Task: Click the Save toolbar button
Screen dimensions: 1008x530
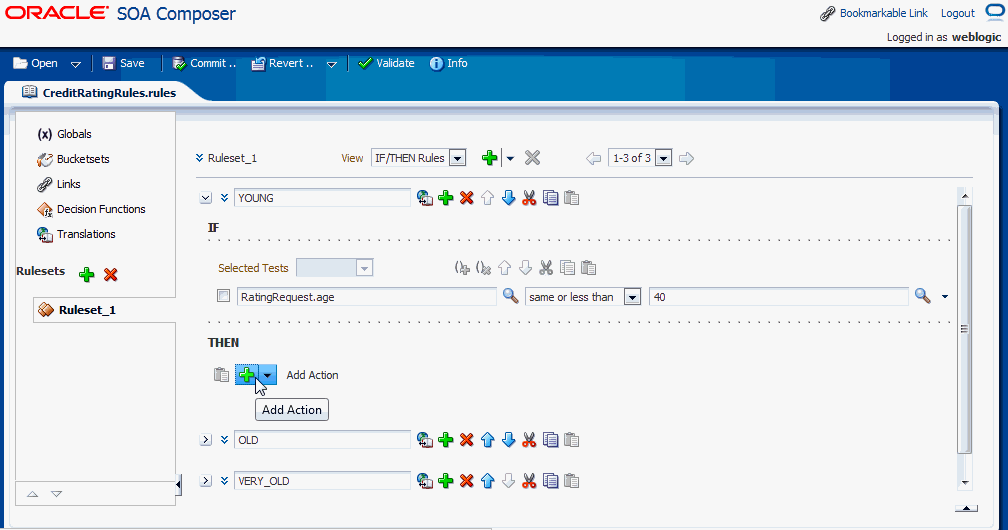Action: click(123, 63)
